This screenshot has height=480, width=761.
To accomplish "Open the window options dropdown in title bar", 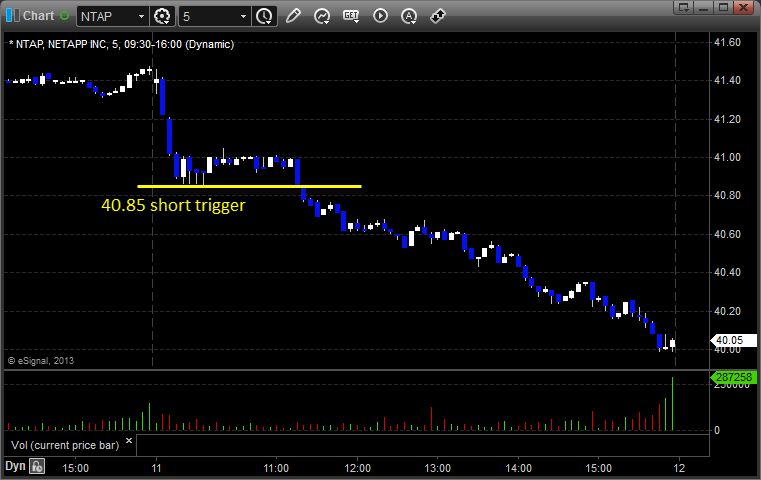I will [x=684, y=7].
